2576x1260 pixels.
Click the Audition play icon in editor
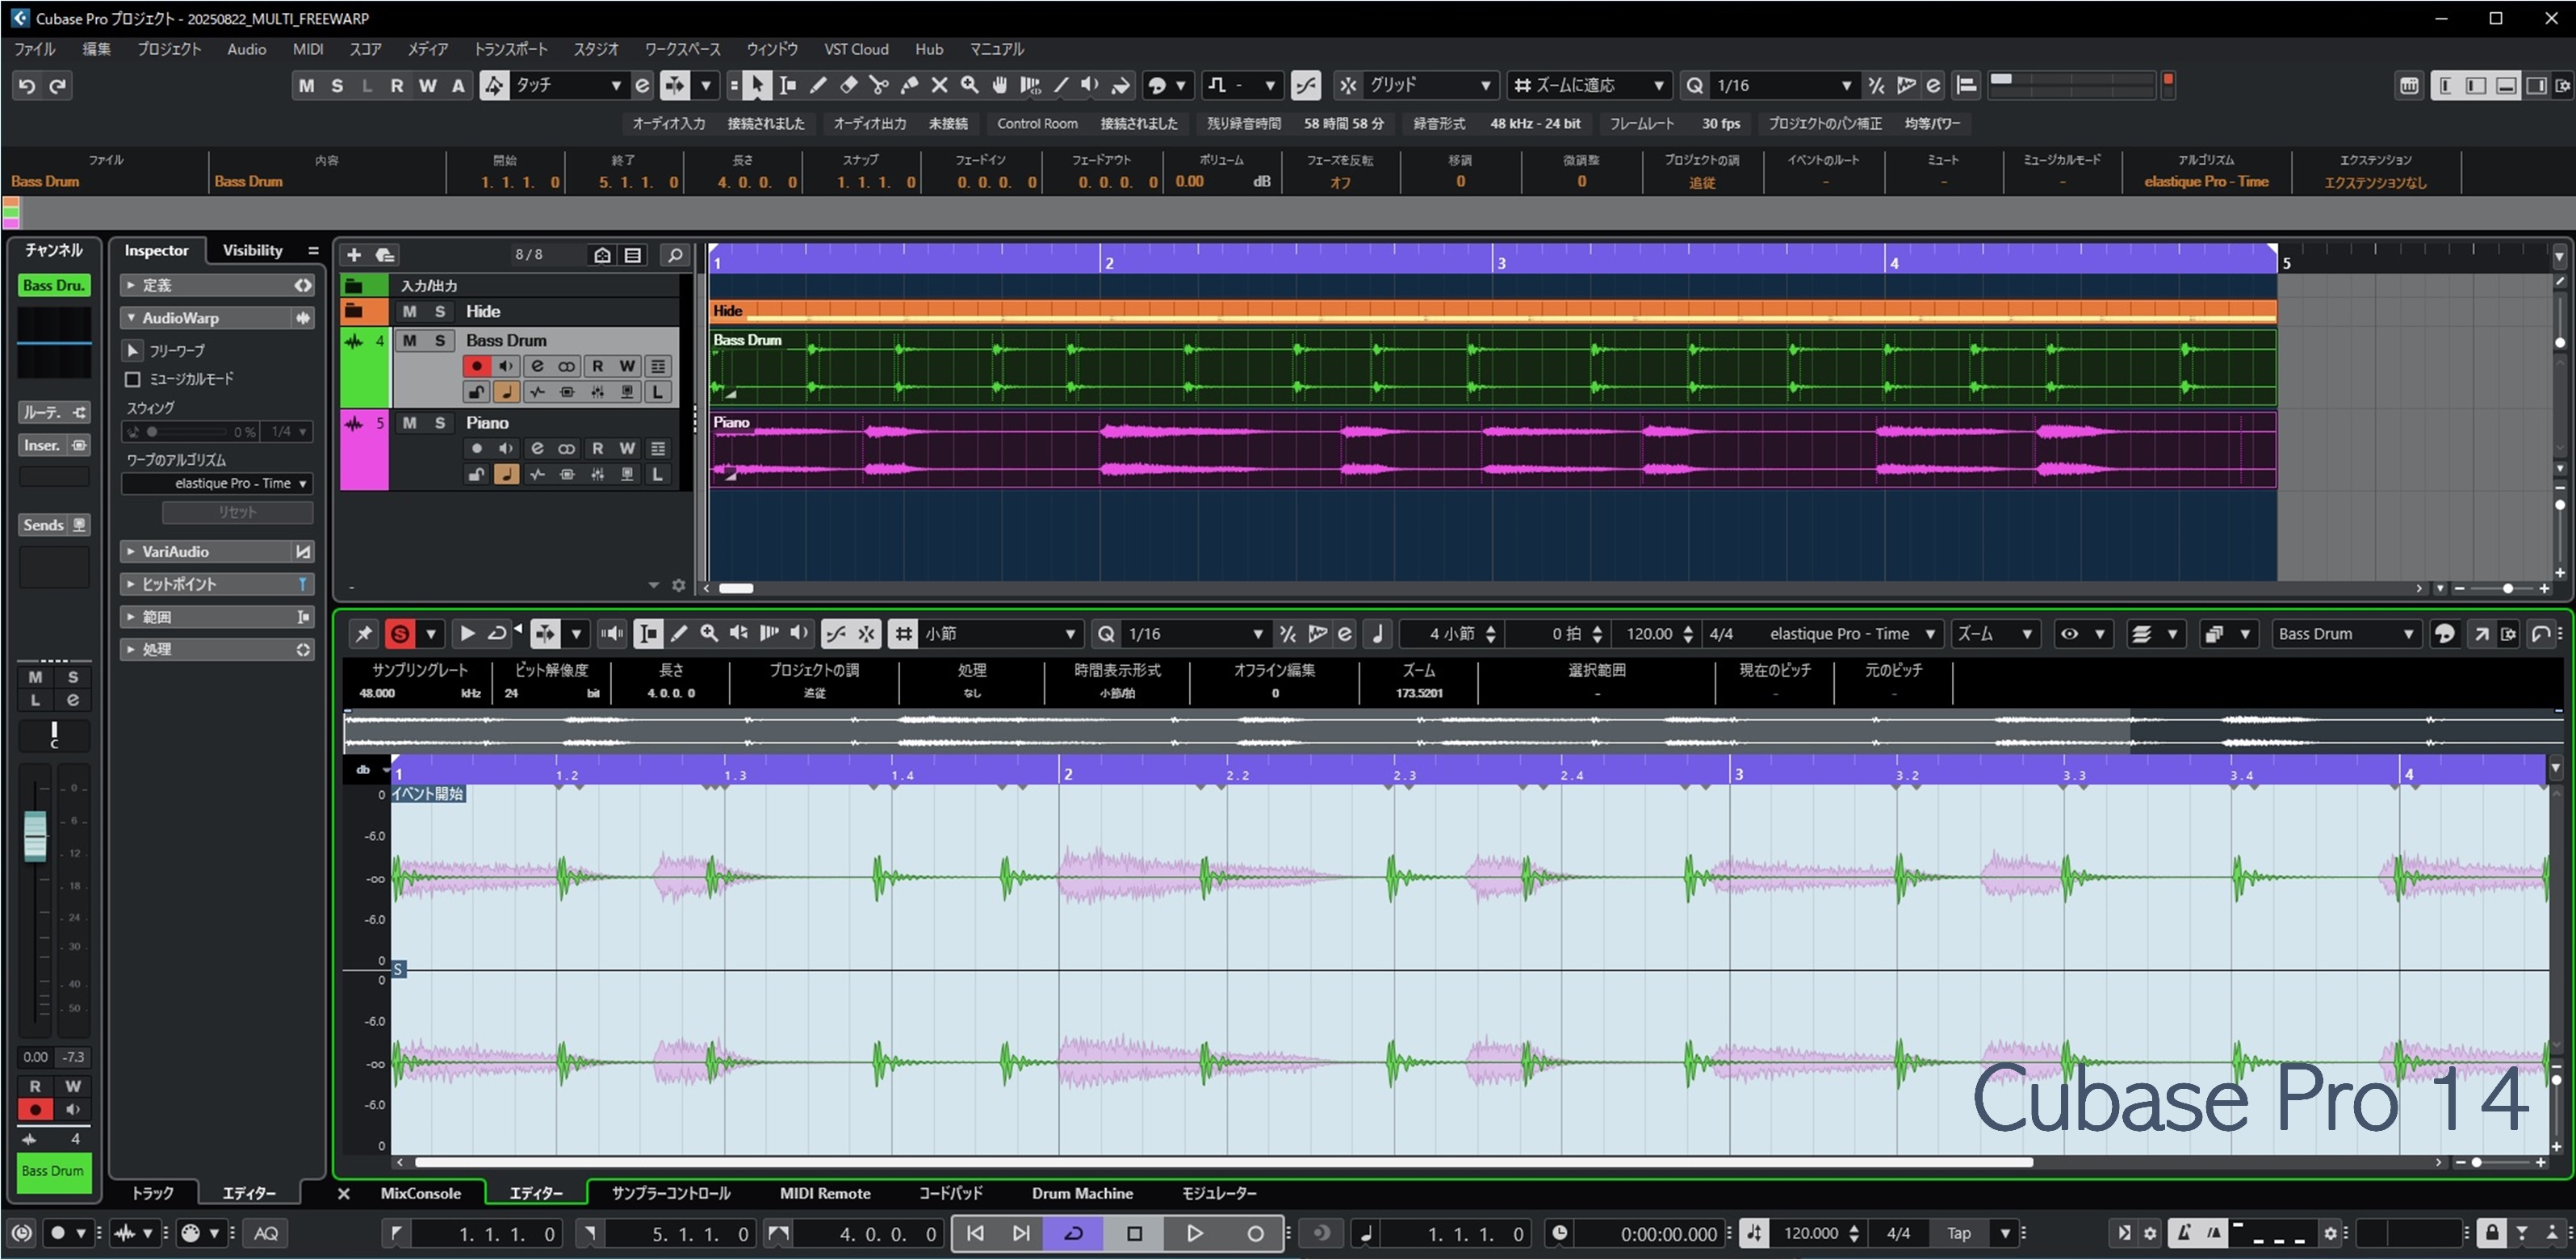tap(466, 634)
